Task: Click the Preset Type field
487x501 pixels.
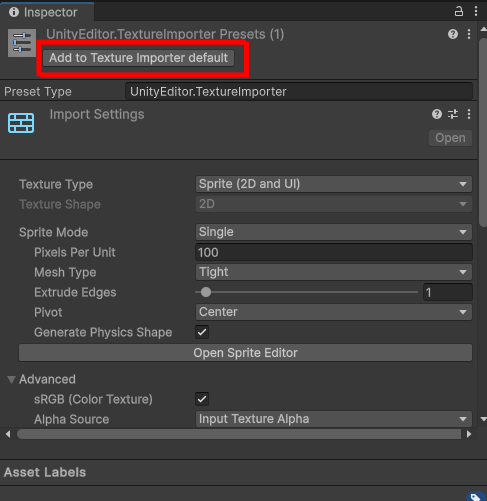Action: 299,91
